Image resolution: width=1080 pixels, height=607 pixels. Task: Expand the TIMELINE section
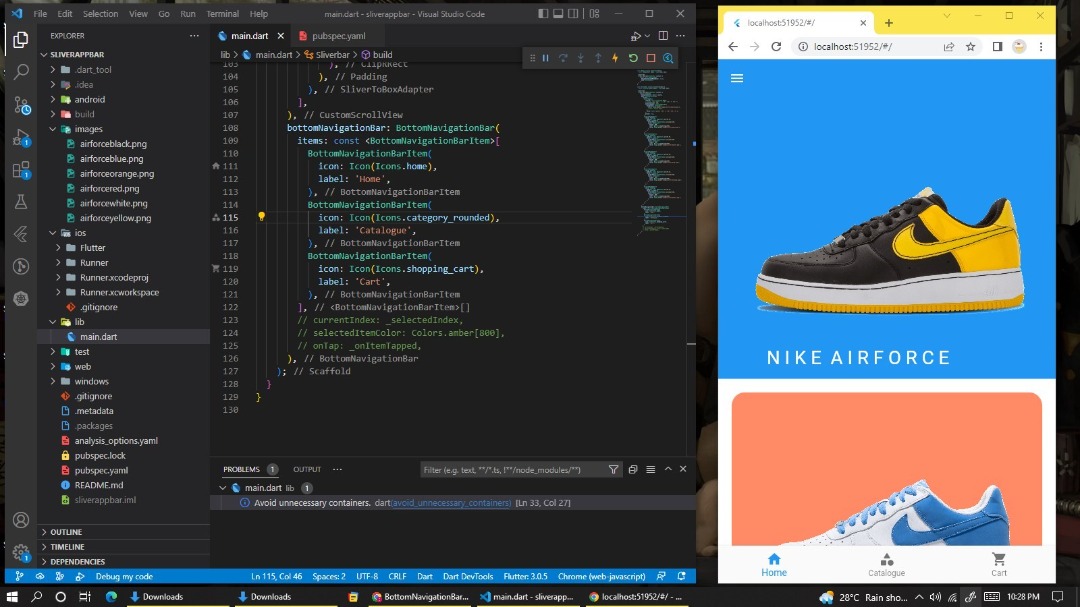[67, 547]
